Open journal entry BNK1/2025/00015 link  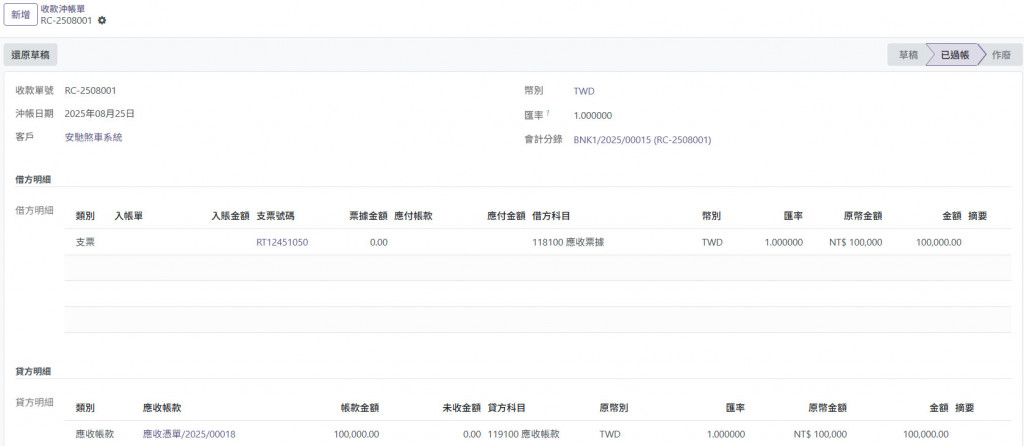click(642, 140)
